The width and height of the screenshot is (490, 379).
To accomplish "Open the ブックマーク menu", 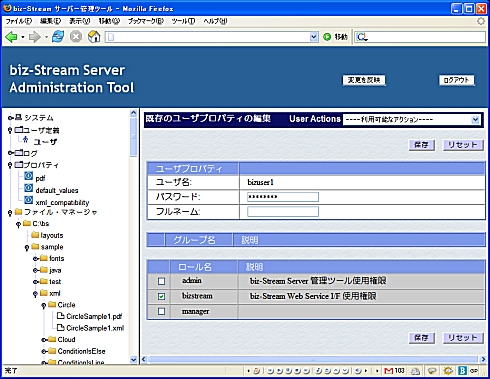I will pyautogui.click(x=146, y=21).
